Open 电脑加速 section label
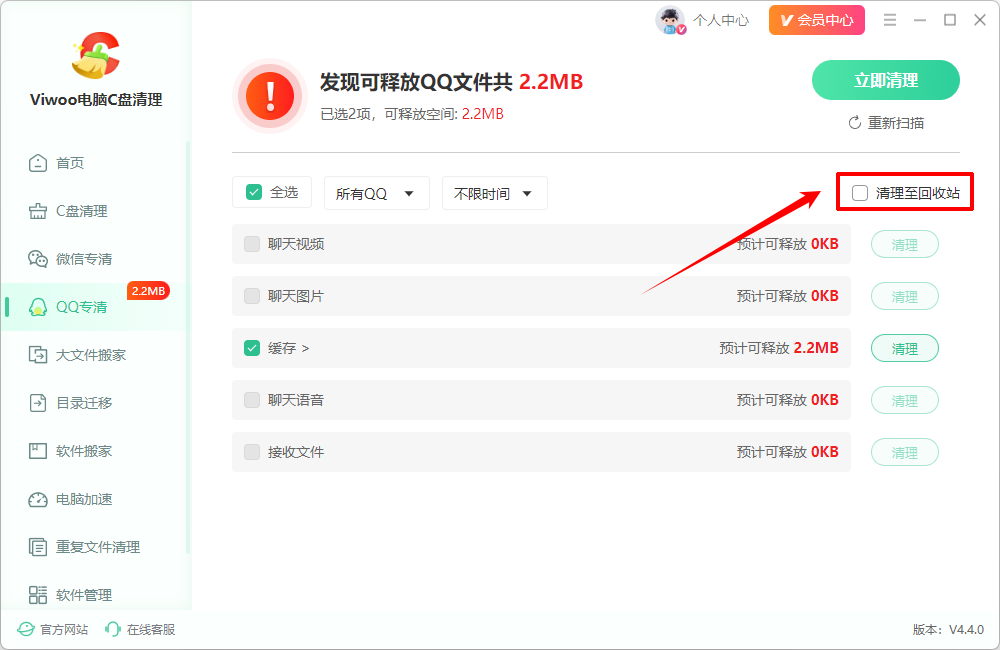Screen dimensions: 1000x650 point(84,499)
